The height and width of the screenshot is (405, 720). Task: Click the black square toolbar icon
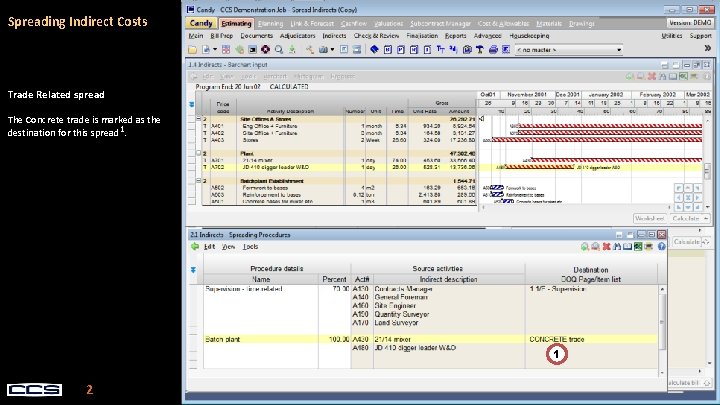252,50
